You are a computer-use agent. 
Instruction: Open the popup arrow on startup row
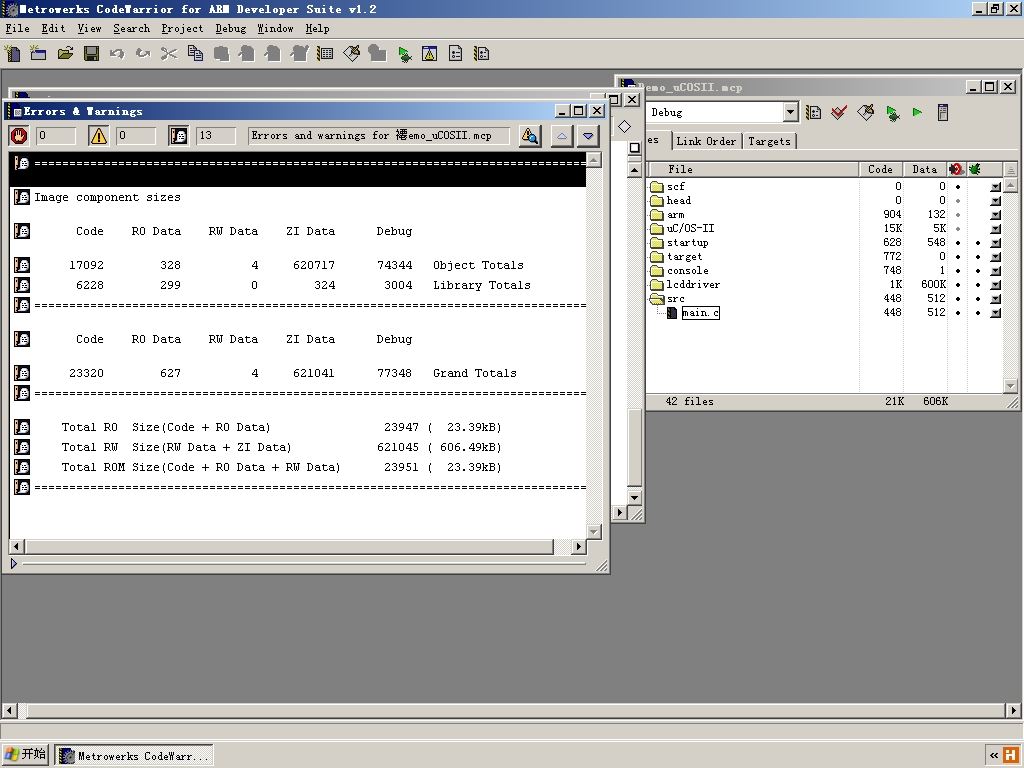(995, 243)
